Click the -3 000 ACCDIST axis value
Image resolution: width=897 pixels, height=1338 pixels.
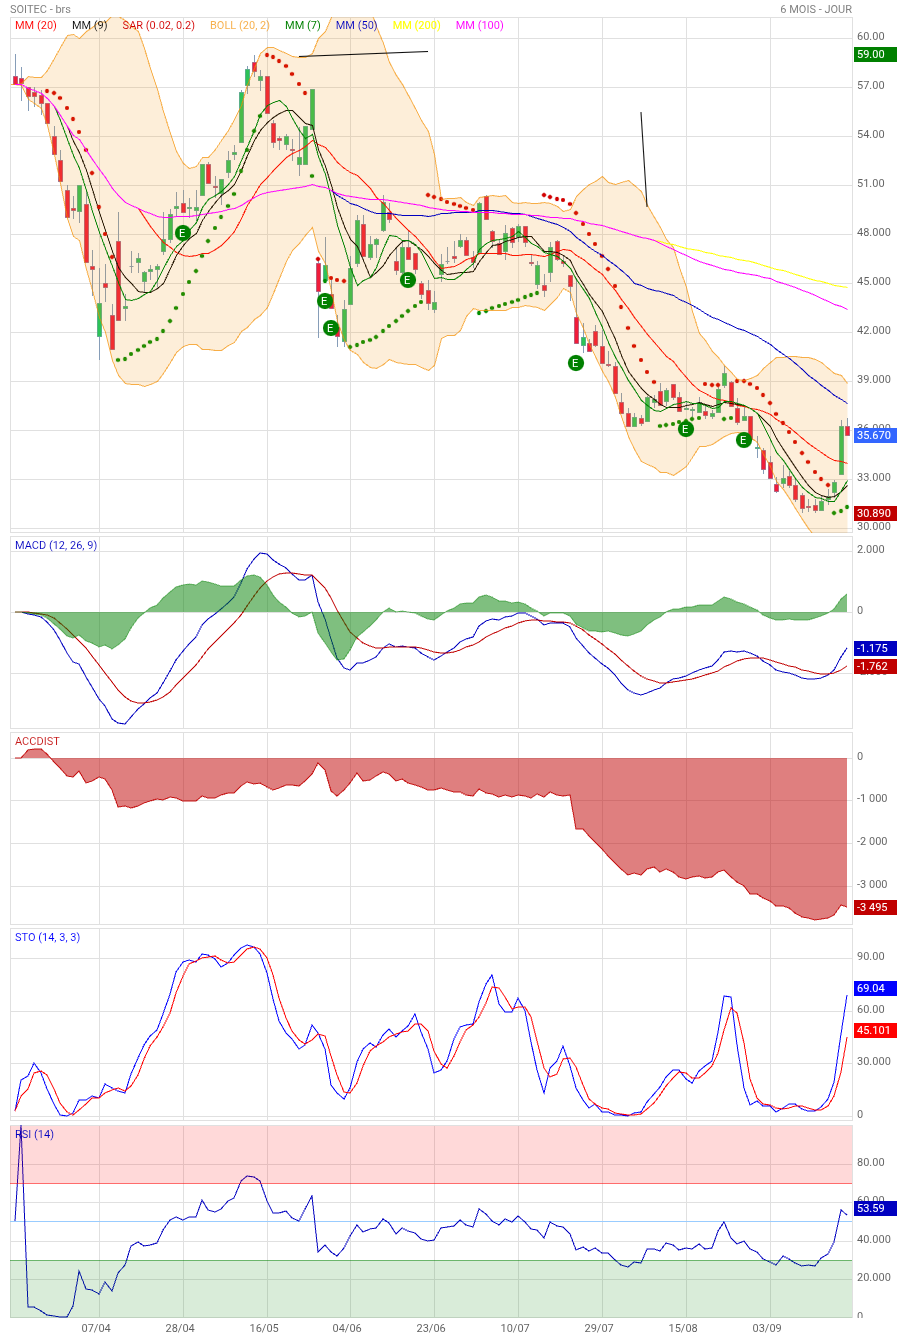tap(873, 884)
